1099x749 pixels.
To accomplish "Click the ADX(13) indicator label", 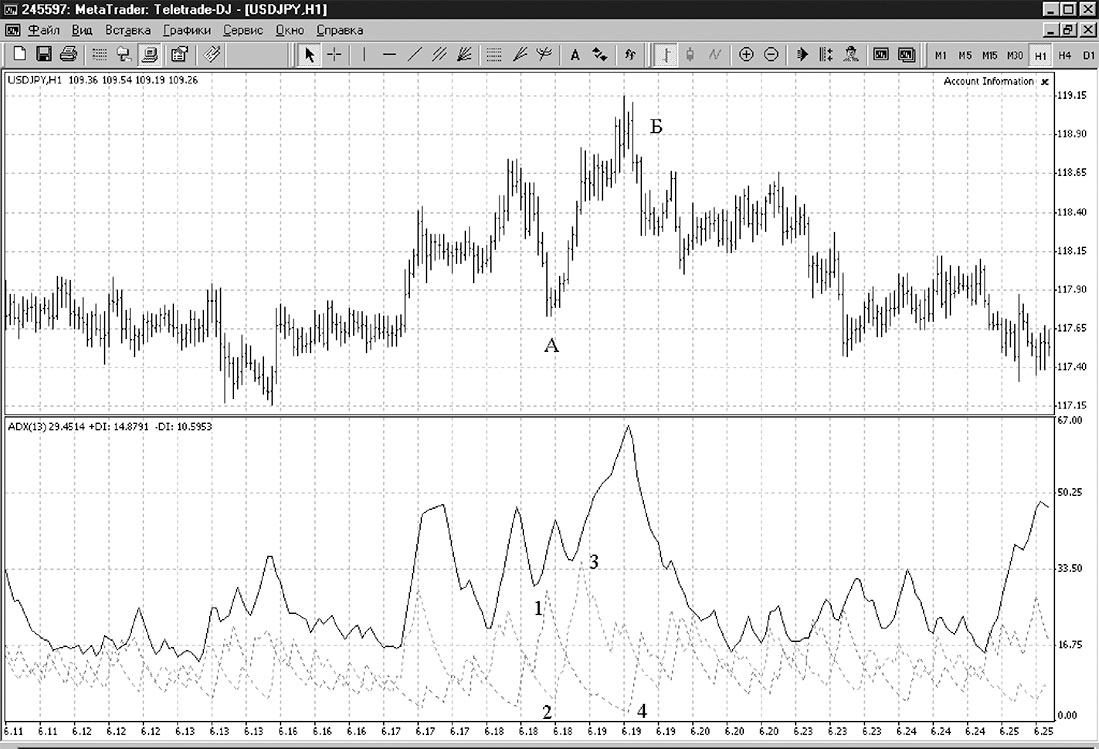I will point(109,426).
